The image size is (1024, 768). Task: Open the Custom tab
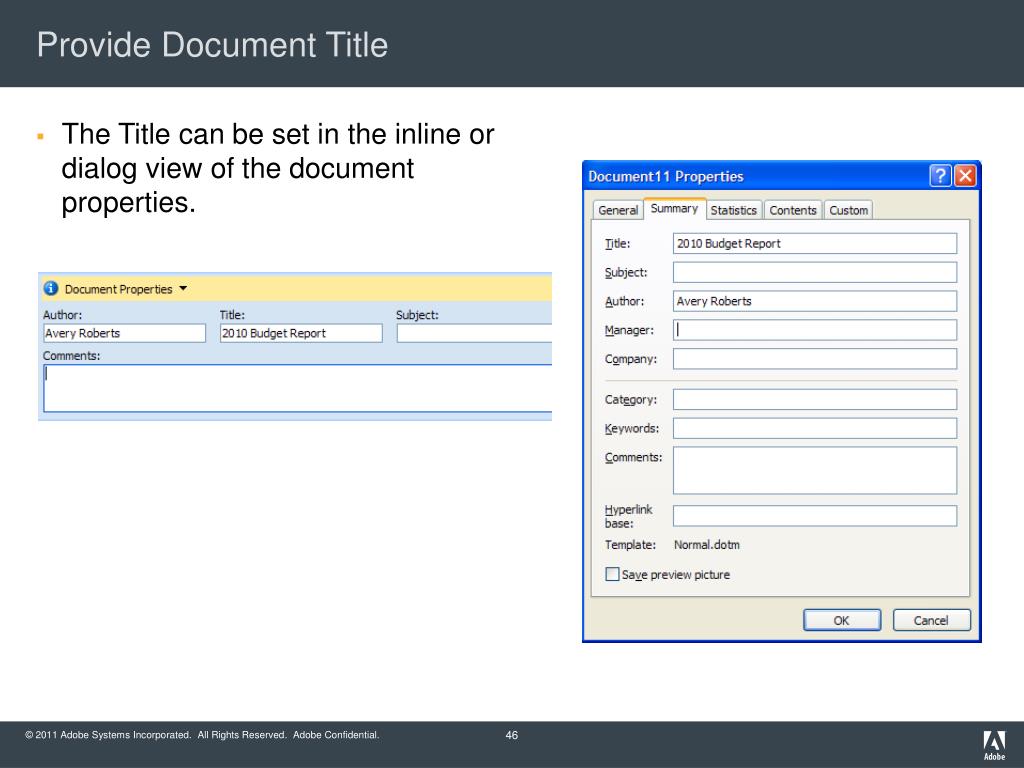[x=848, y=210]
